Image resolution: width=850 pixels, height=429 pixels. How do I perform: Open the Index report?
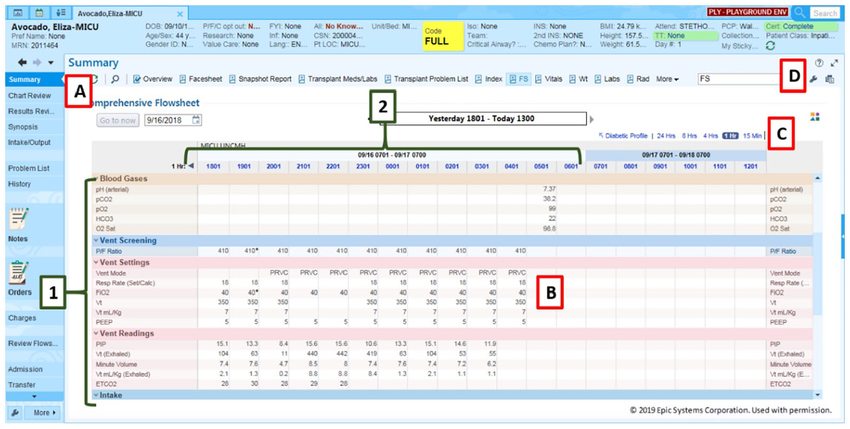[x=489, y=79]
